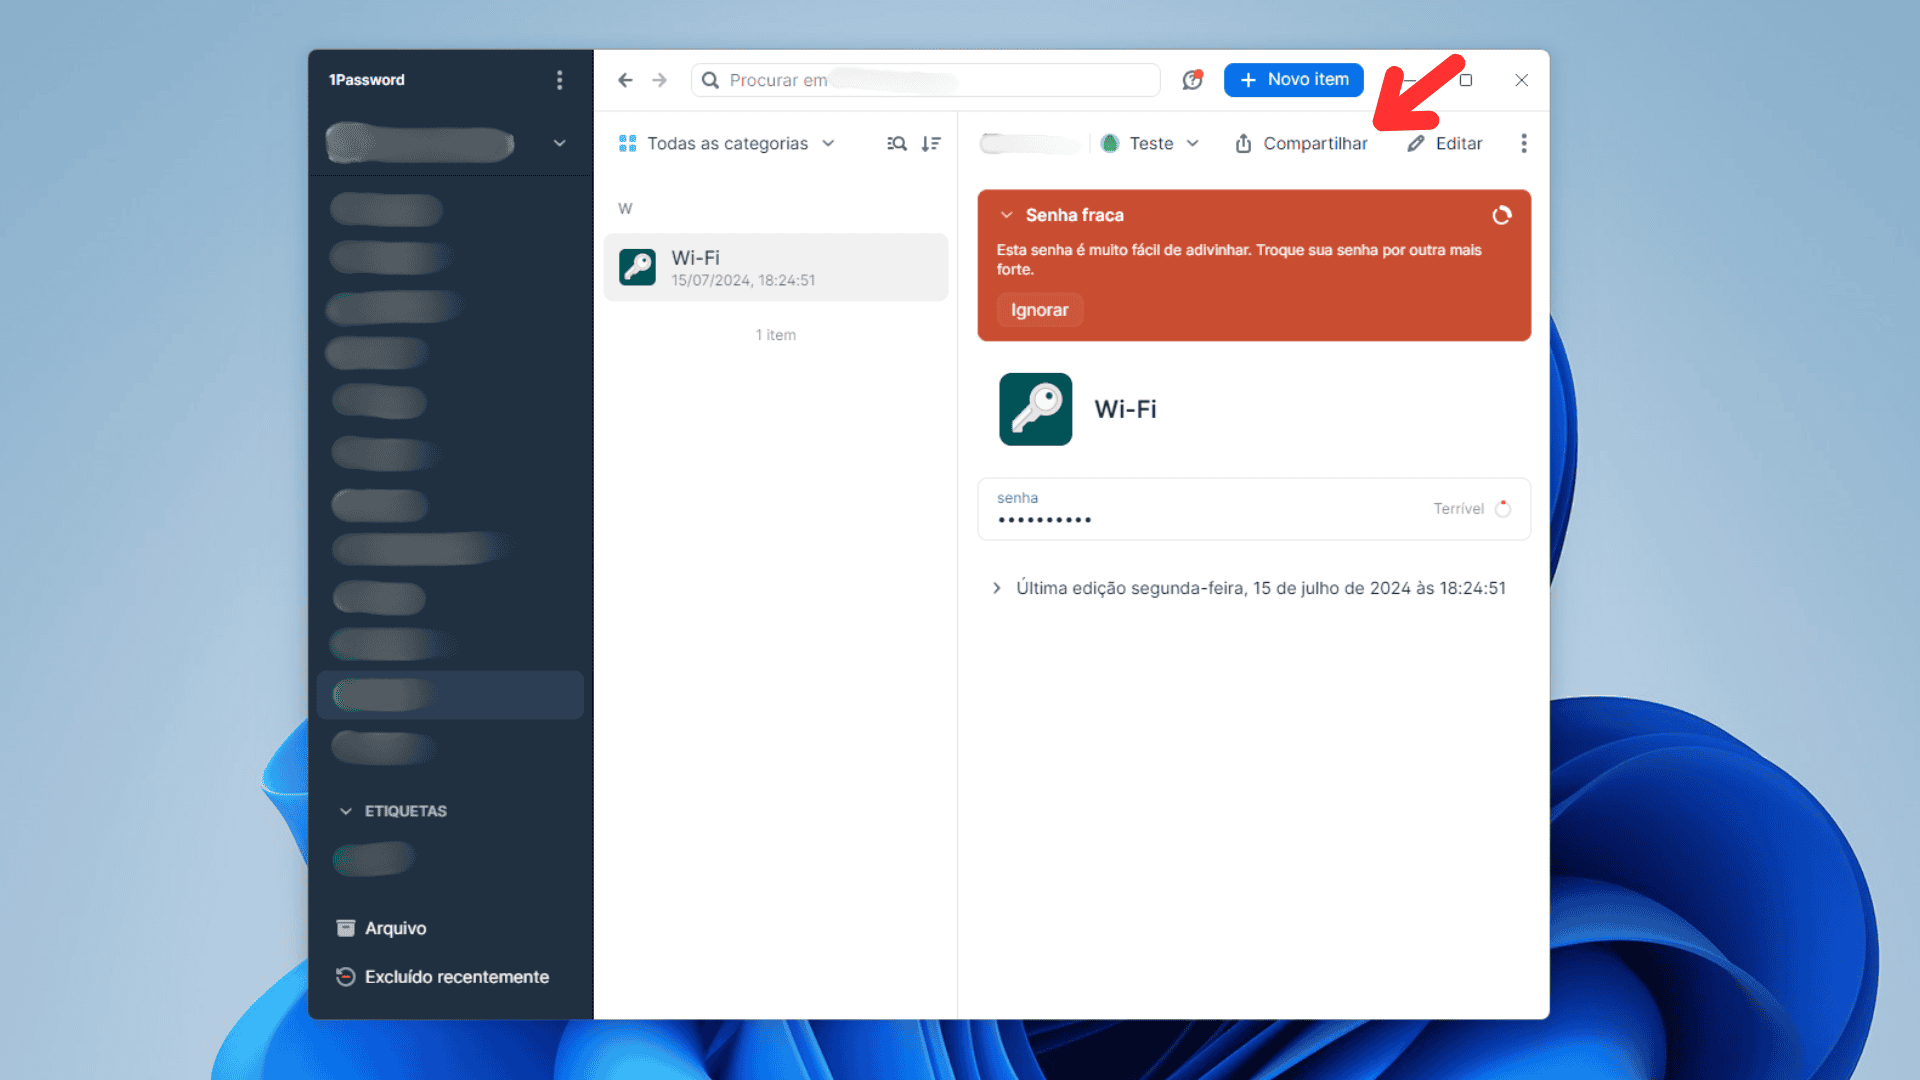Click the Procurar em search field
This screenshot has height=1080, width=1920.
point(925,80)
